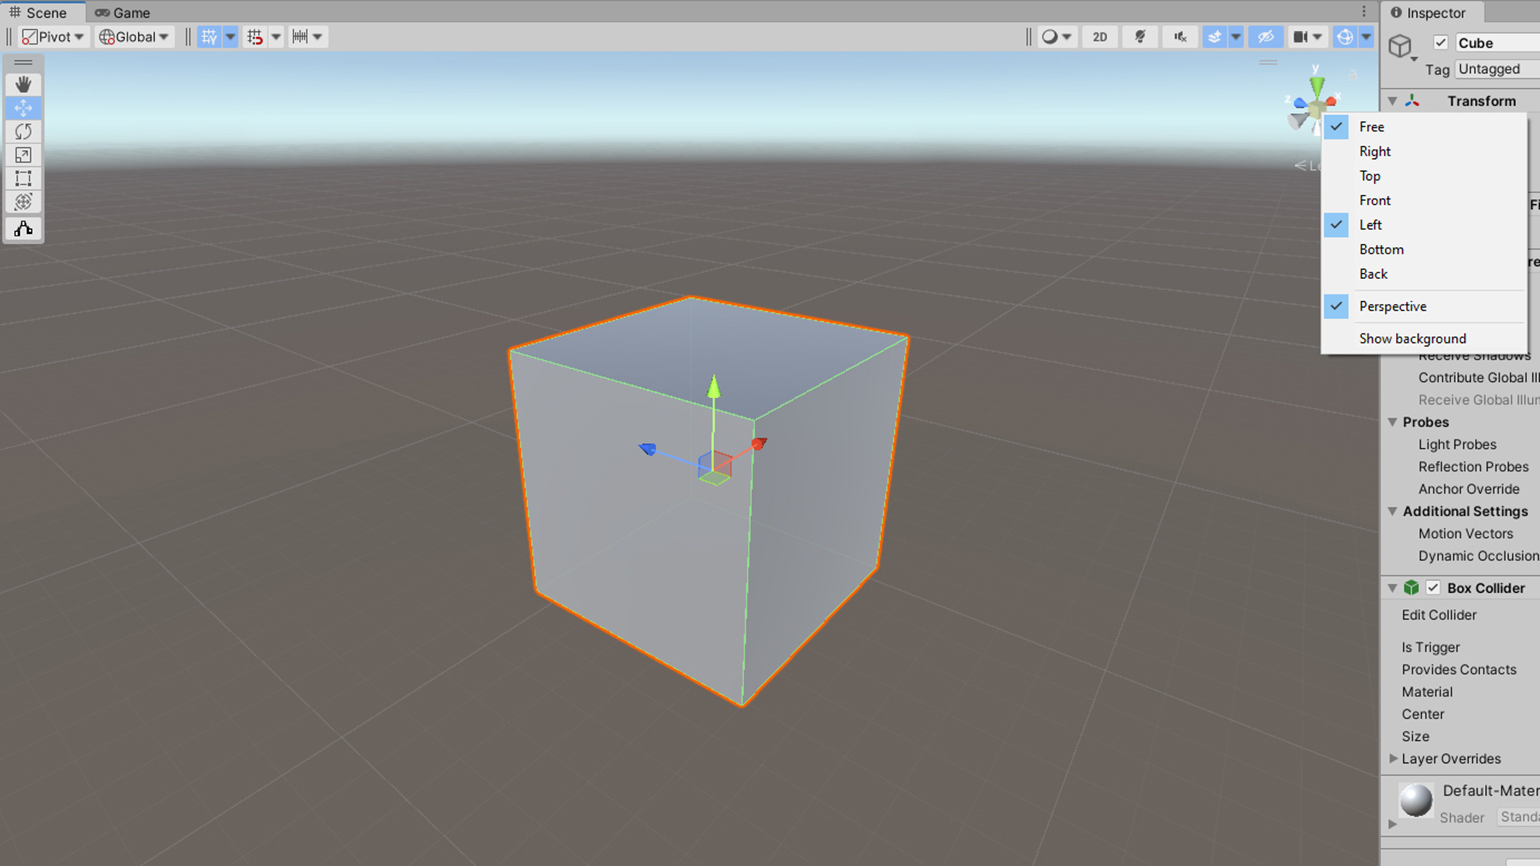1540x866 pixels.
Task: Select Show background in the menu
Action: click(1412, 339)
